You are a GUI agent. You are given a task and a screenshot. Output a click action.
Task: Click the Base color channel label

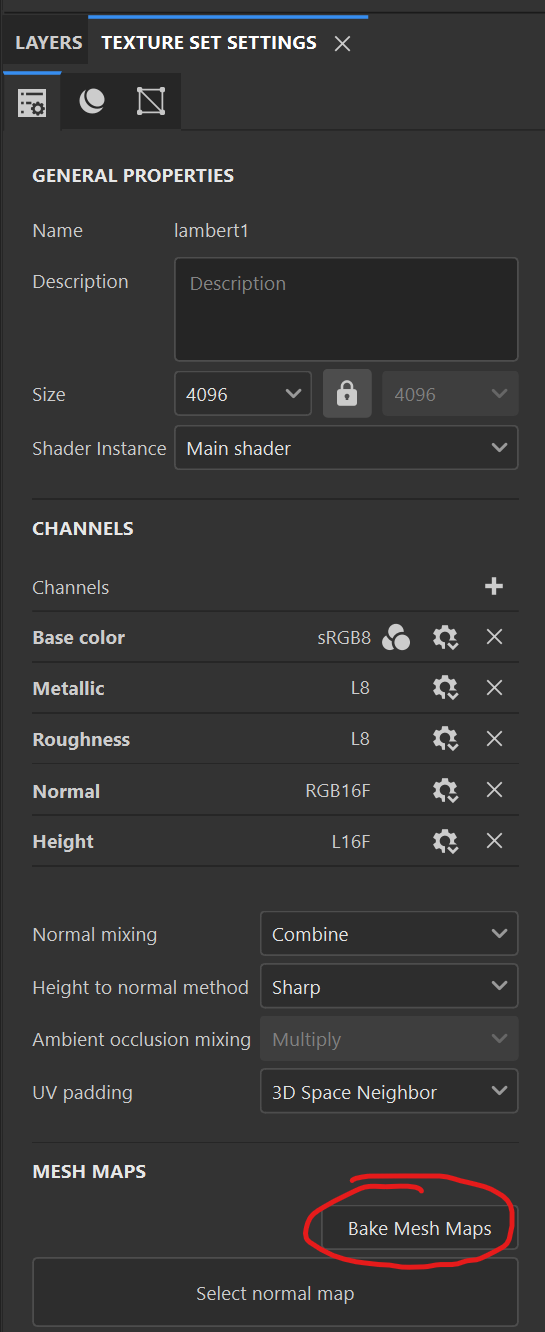tap(79, 637)
